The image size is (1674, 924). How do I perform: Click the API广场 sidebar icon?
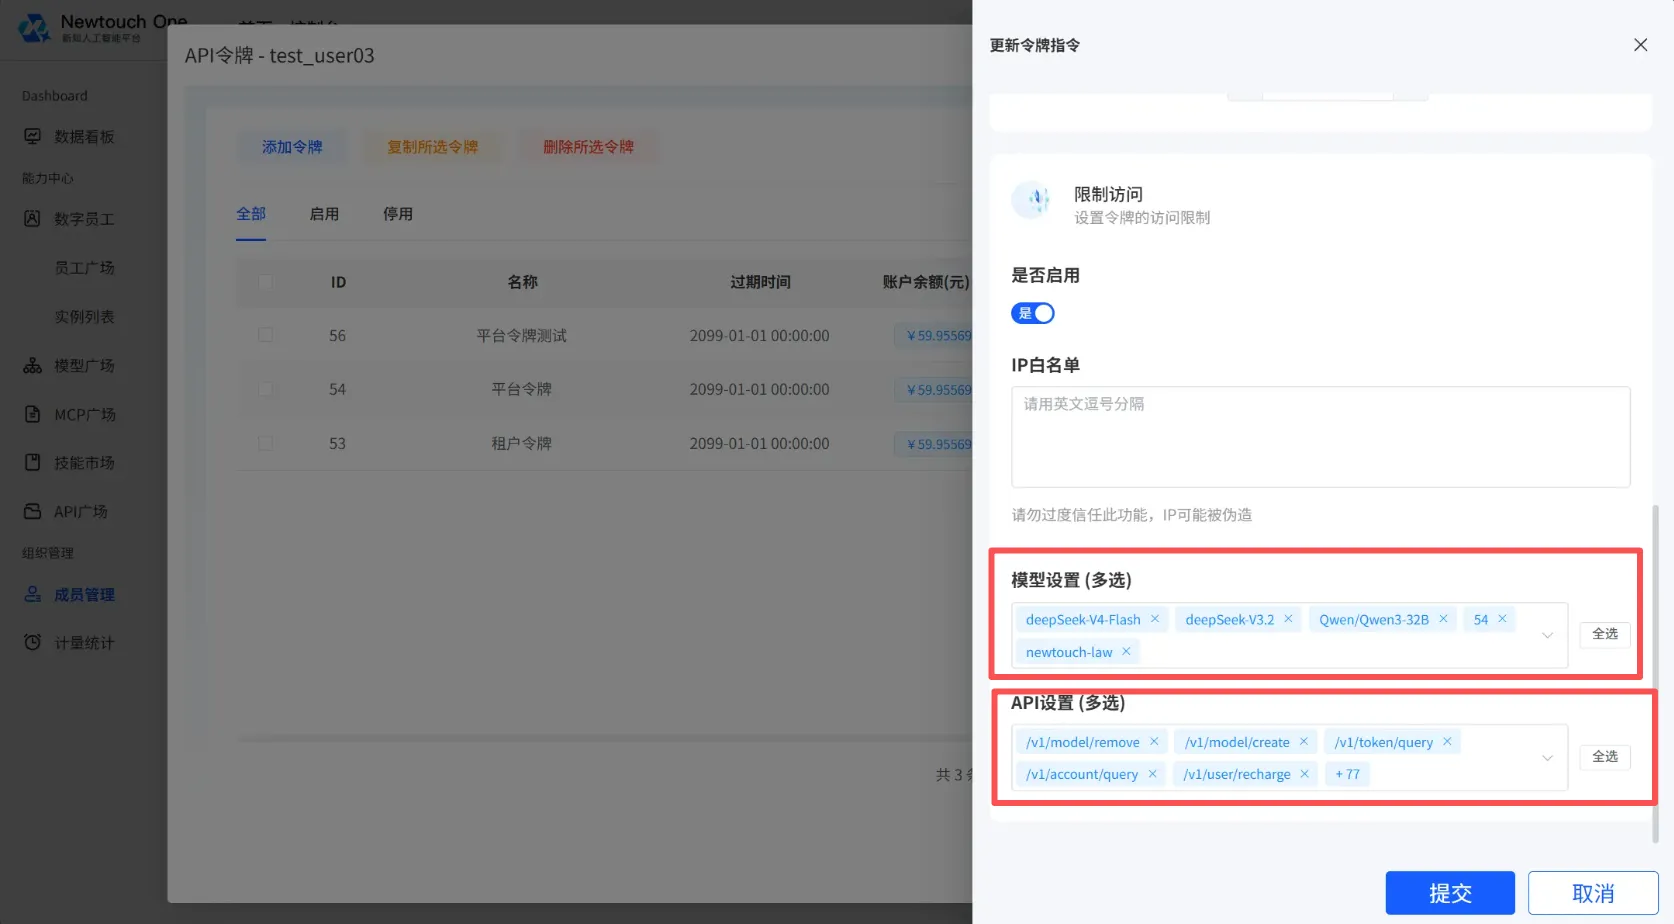pyautogui.click(x=33, y=511)
